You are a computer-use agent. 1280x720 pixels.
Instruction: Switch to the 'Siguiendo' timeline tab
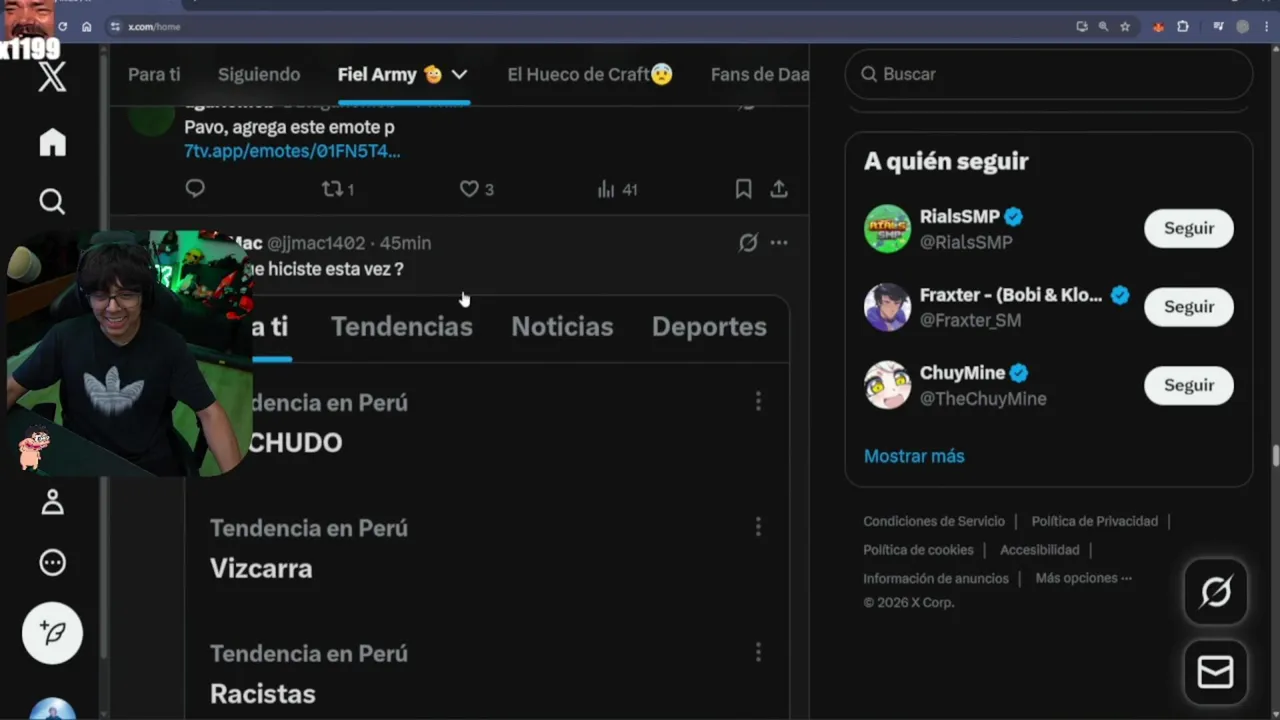[x=259, y=74]
